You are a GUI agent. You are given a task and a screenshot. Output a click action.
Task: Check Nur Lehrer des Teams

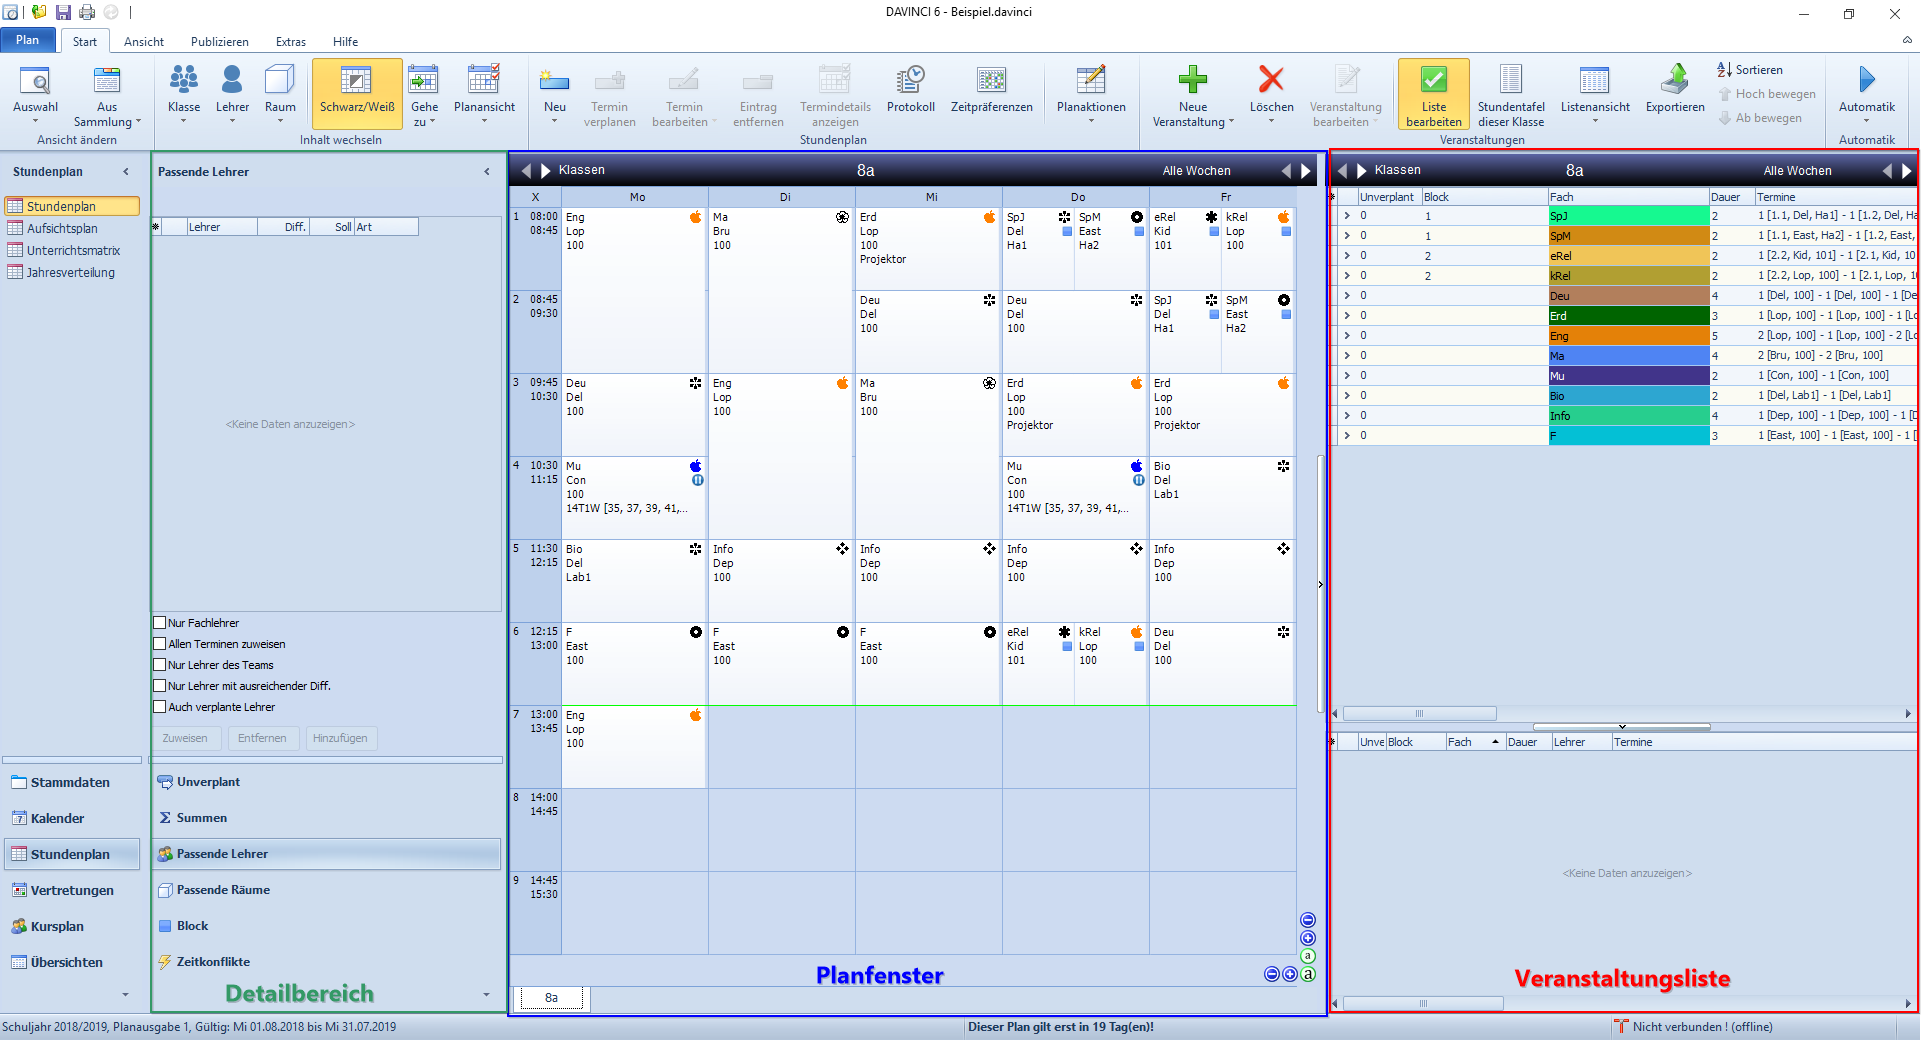coord(159,665)
